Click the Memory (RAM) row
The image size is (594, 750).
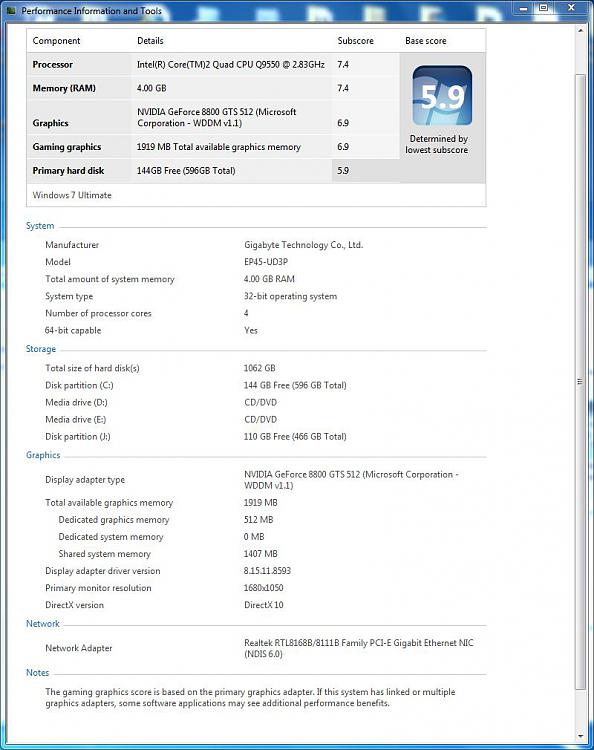(213, 88)
